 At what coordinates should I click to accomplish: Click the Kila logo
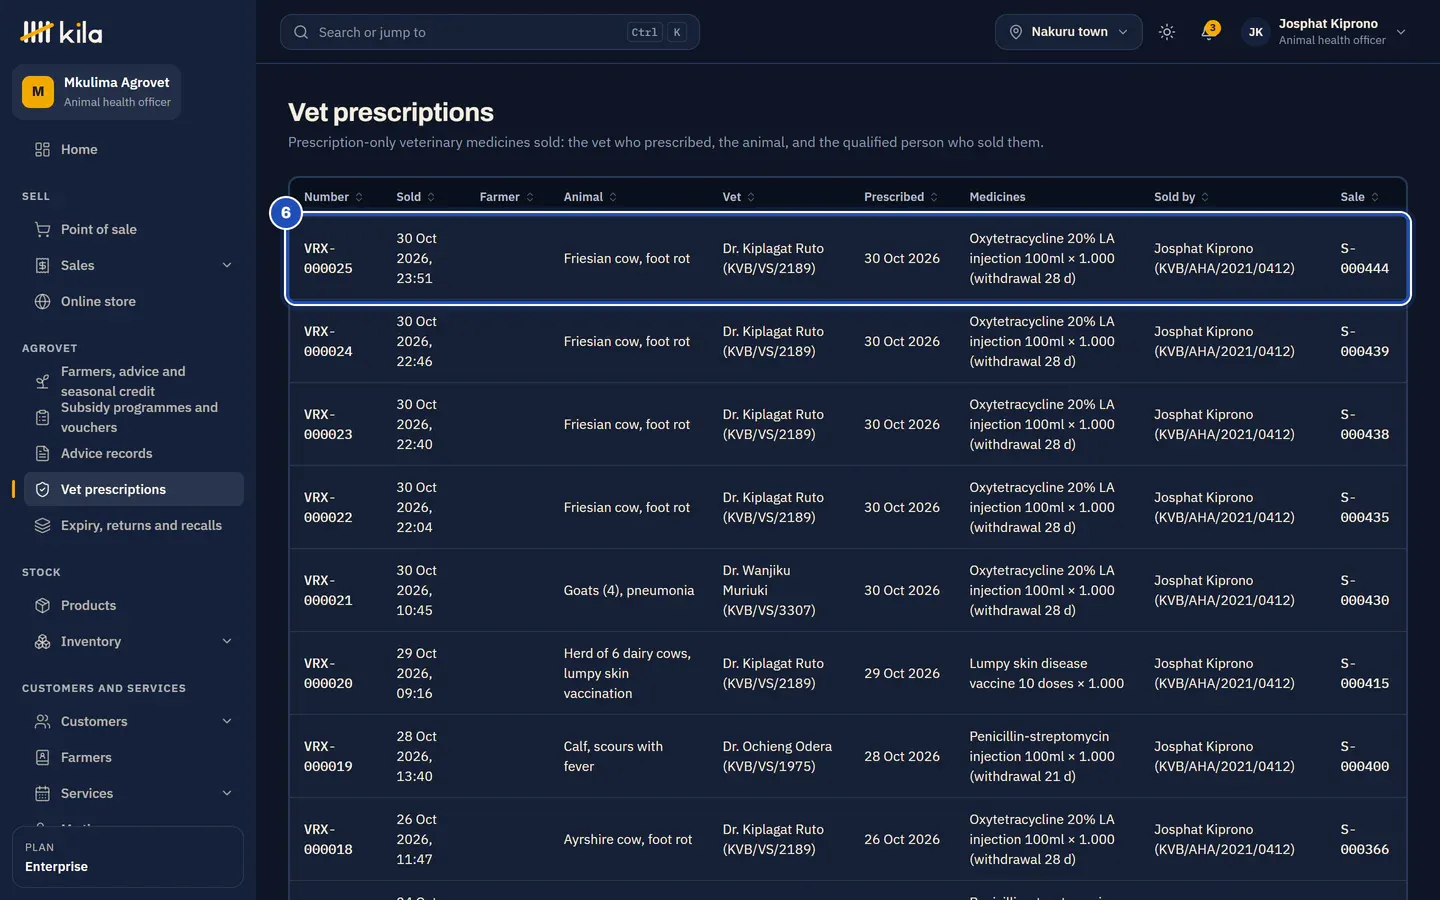61,32
